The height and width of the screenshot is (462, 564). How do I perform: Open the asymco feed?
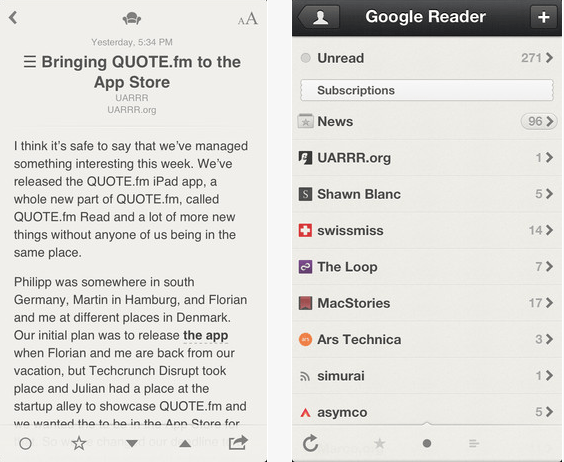[427, 409]
